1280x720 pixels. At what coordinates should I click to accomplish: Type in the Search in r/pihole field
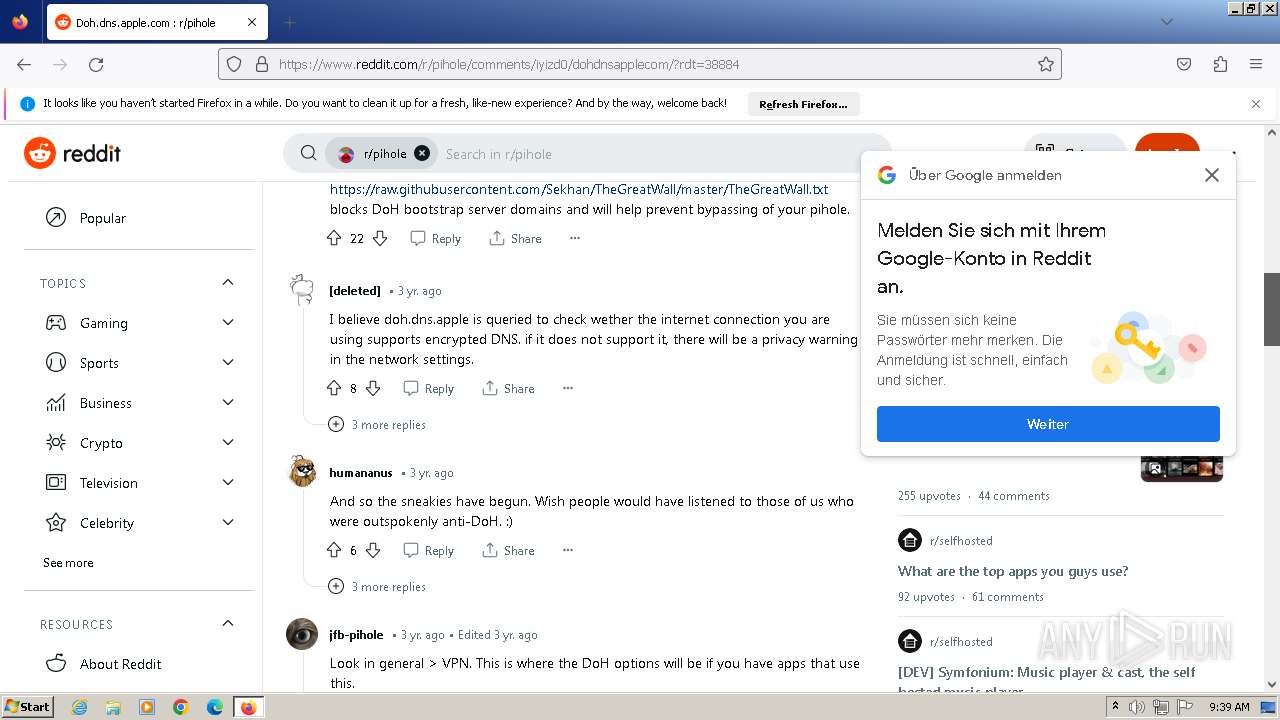tap(660, 154)
